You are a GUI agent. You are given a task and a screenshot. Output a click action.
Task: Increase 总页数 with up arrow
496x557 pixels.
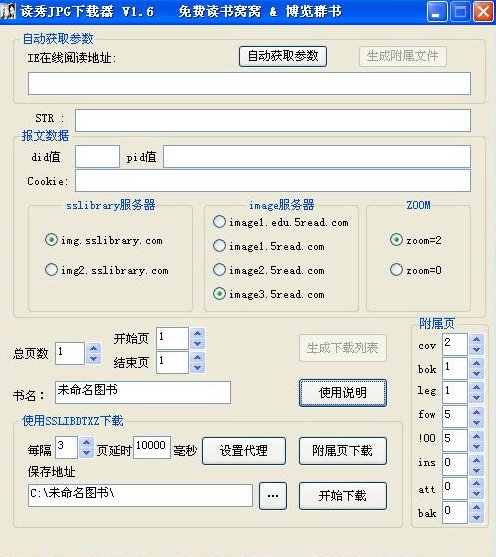tap(93, 348)
